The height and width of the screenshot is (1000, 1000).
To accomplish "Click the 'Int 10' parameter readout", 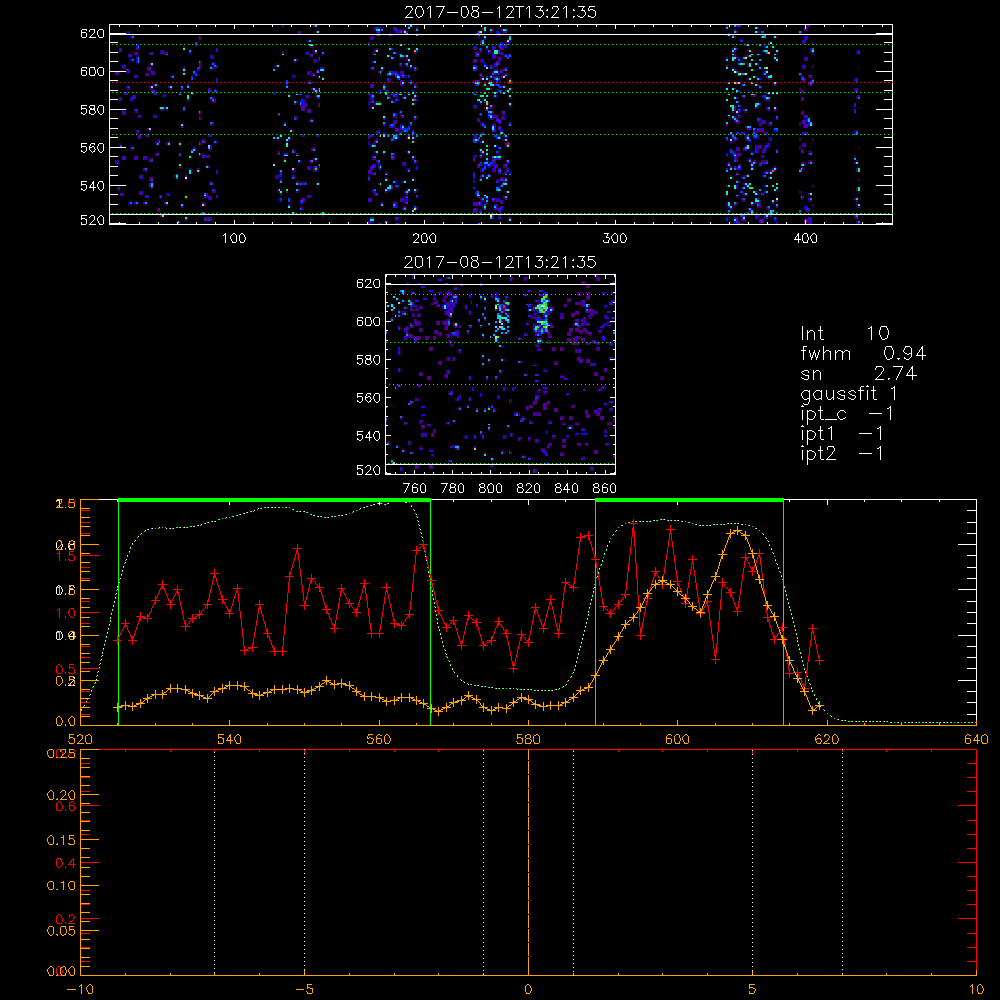I will click(x=844, y=334).
